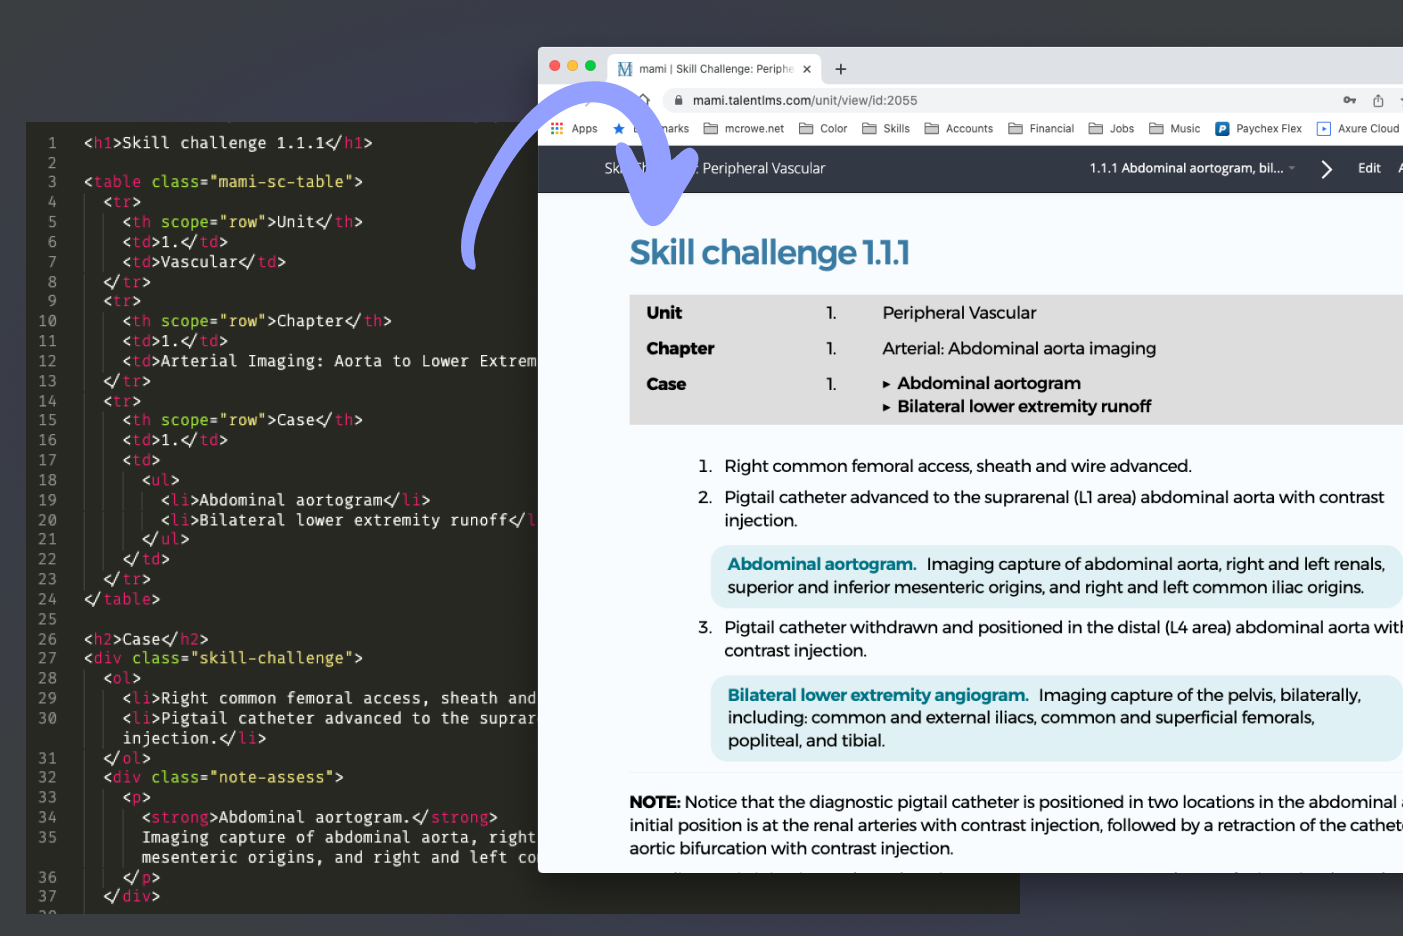Open the Apps grid bookmark icon
1403x936 pixels.
(557, 128)
